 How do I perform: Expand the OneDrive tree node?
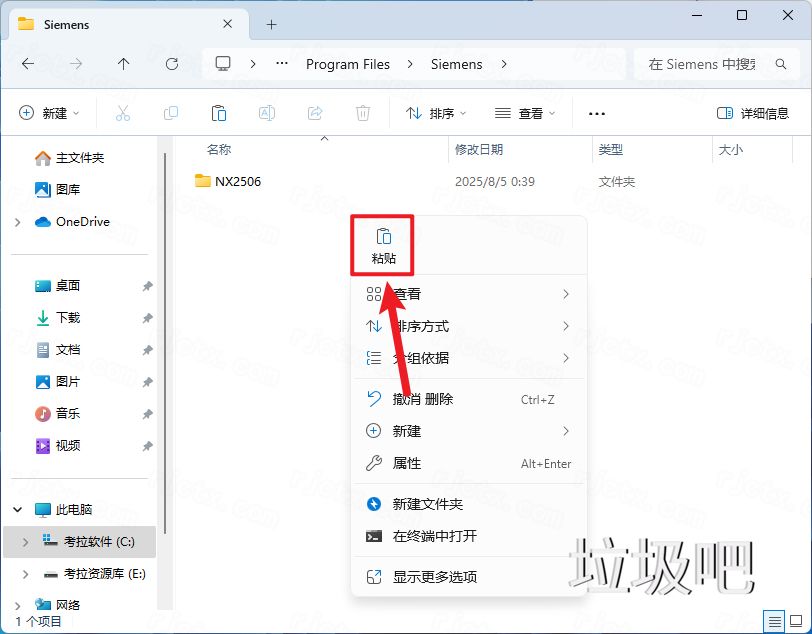click(x=18, y=222)
